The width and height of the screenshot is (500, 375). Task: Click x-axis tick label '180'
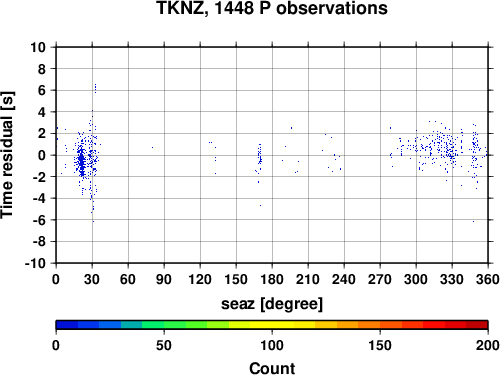point(272,279)
